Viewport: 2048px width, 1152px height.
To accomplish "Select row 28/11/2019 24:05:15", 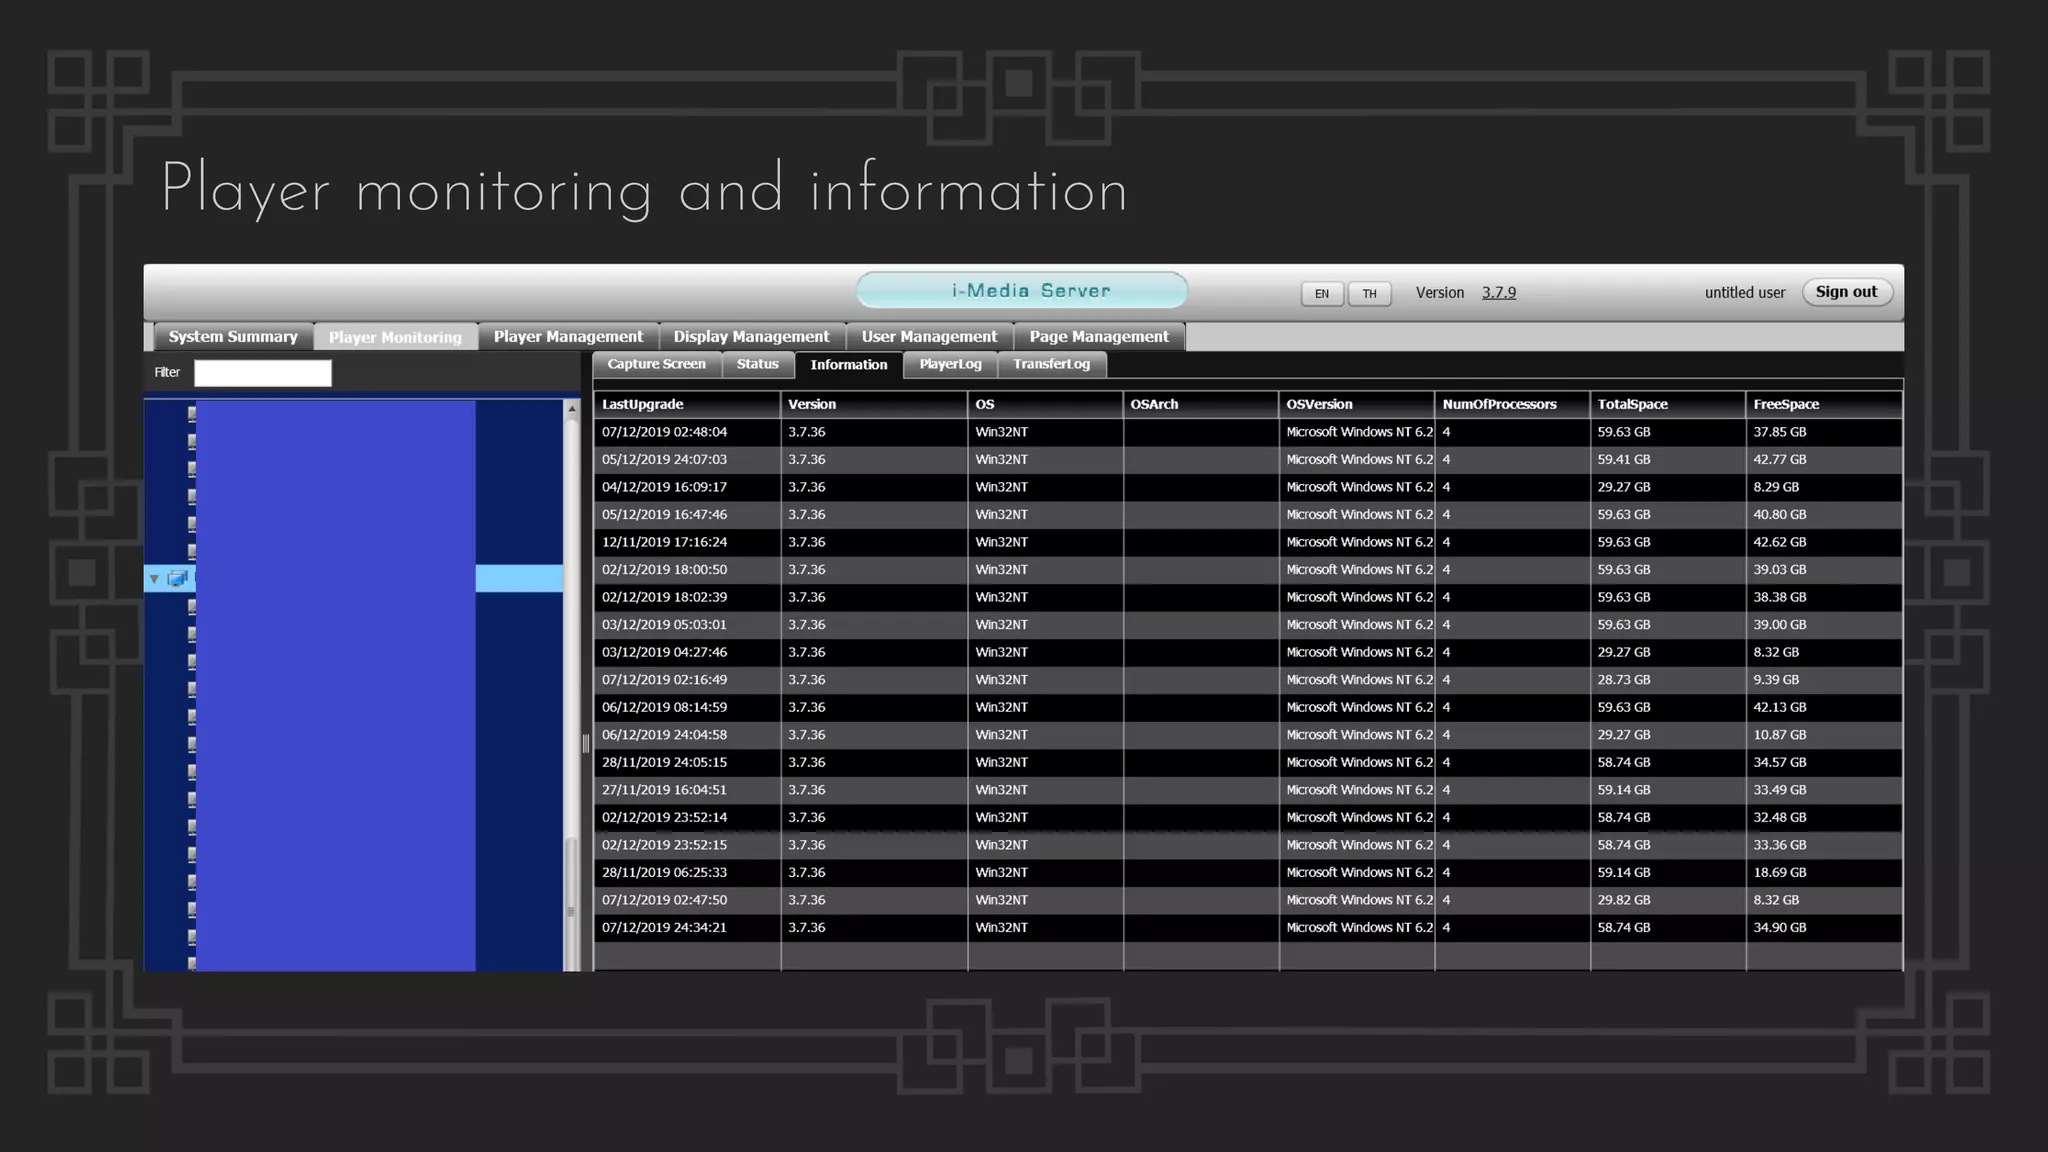I will [x=1248, y=762].
